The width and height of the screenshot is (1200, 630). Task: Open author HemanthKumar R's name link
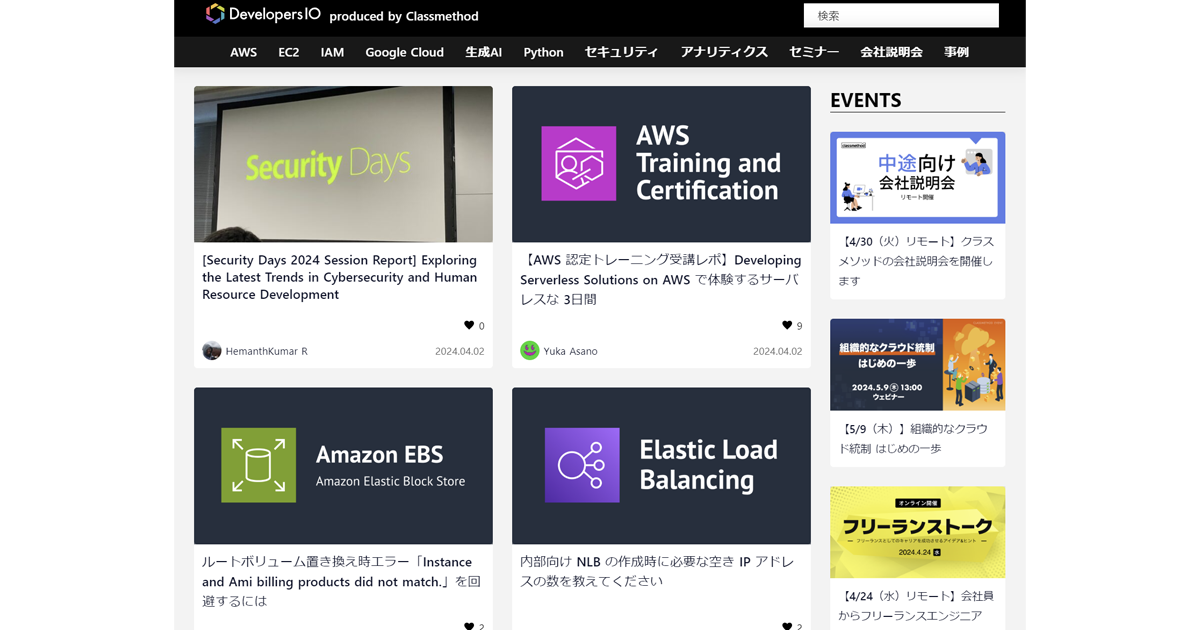(x=267, y=351)
